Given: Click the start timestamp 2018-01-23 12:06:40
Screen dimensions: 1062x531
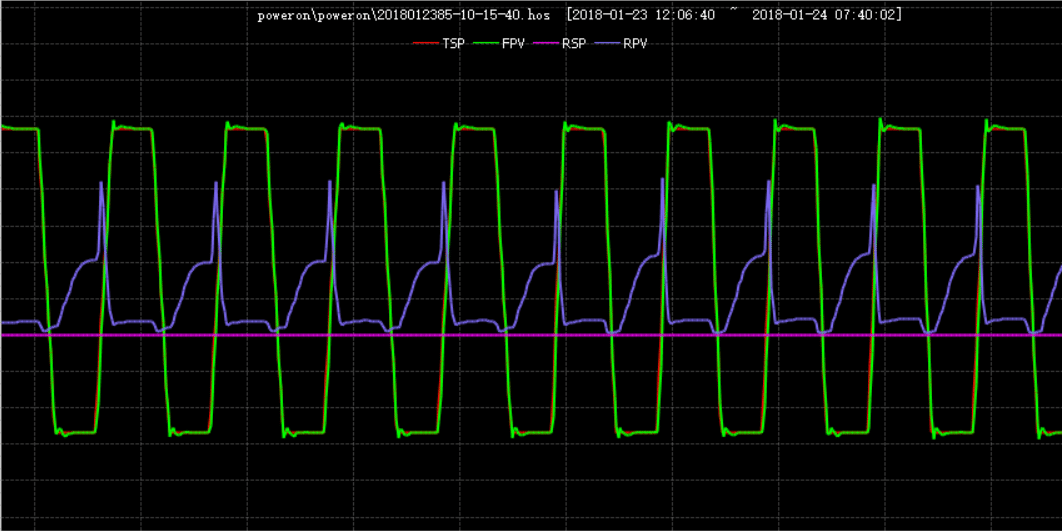Looking at the screenshot, I should coord(643,16).
